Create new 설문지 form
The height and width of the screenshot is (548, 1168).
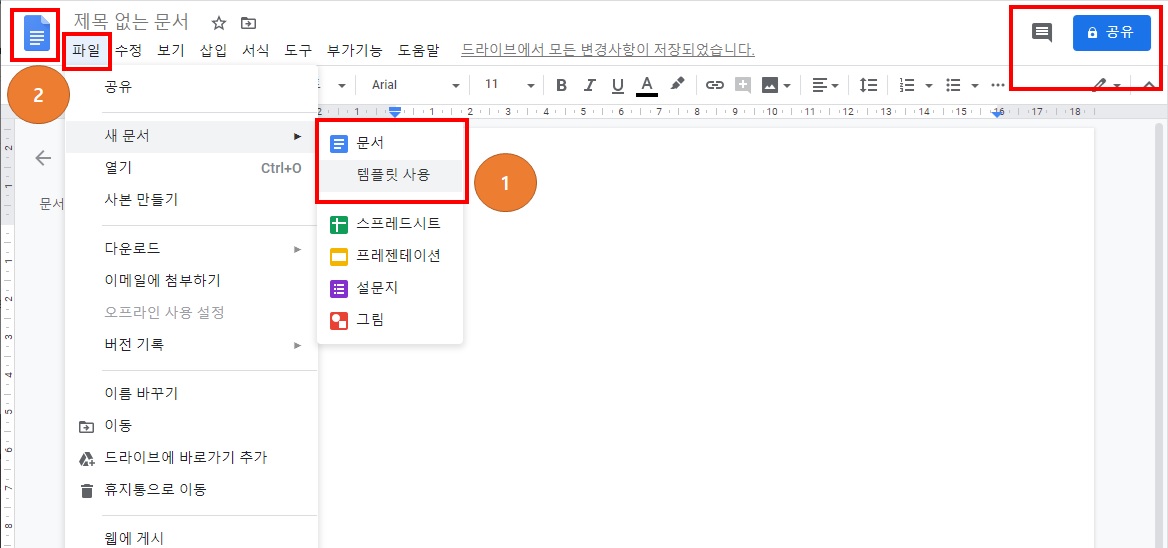click(x=390, y=288)
